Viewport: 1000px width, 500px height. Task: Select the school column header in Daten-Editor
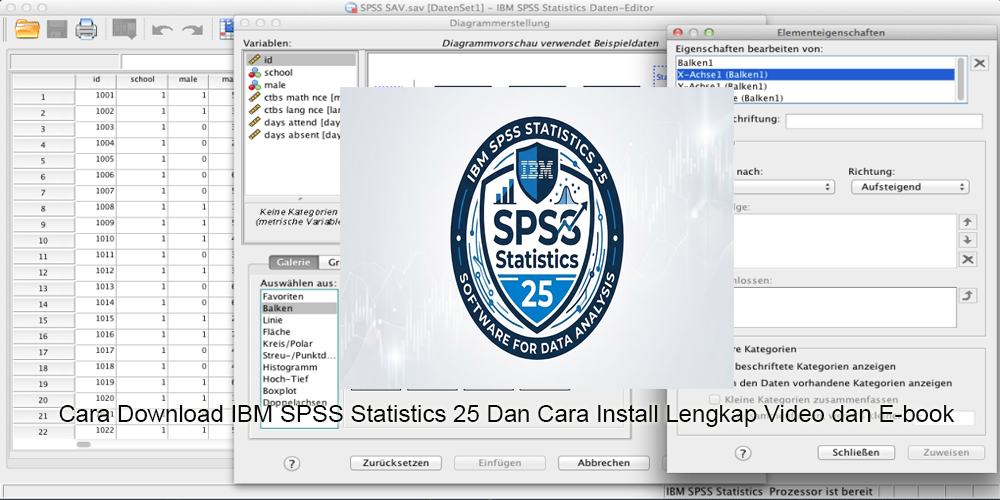[142, 80]
